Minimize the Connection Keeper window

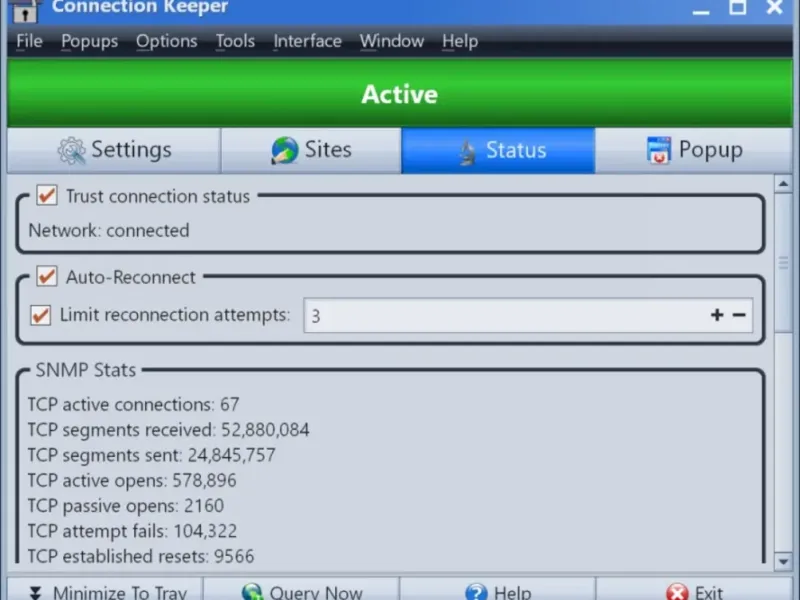click(x=701, y=10)
